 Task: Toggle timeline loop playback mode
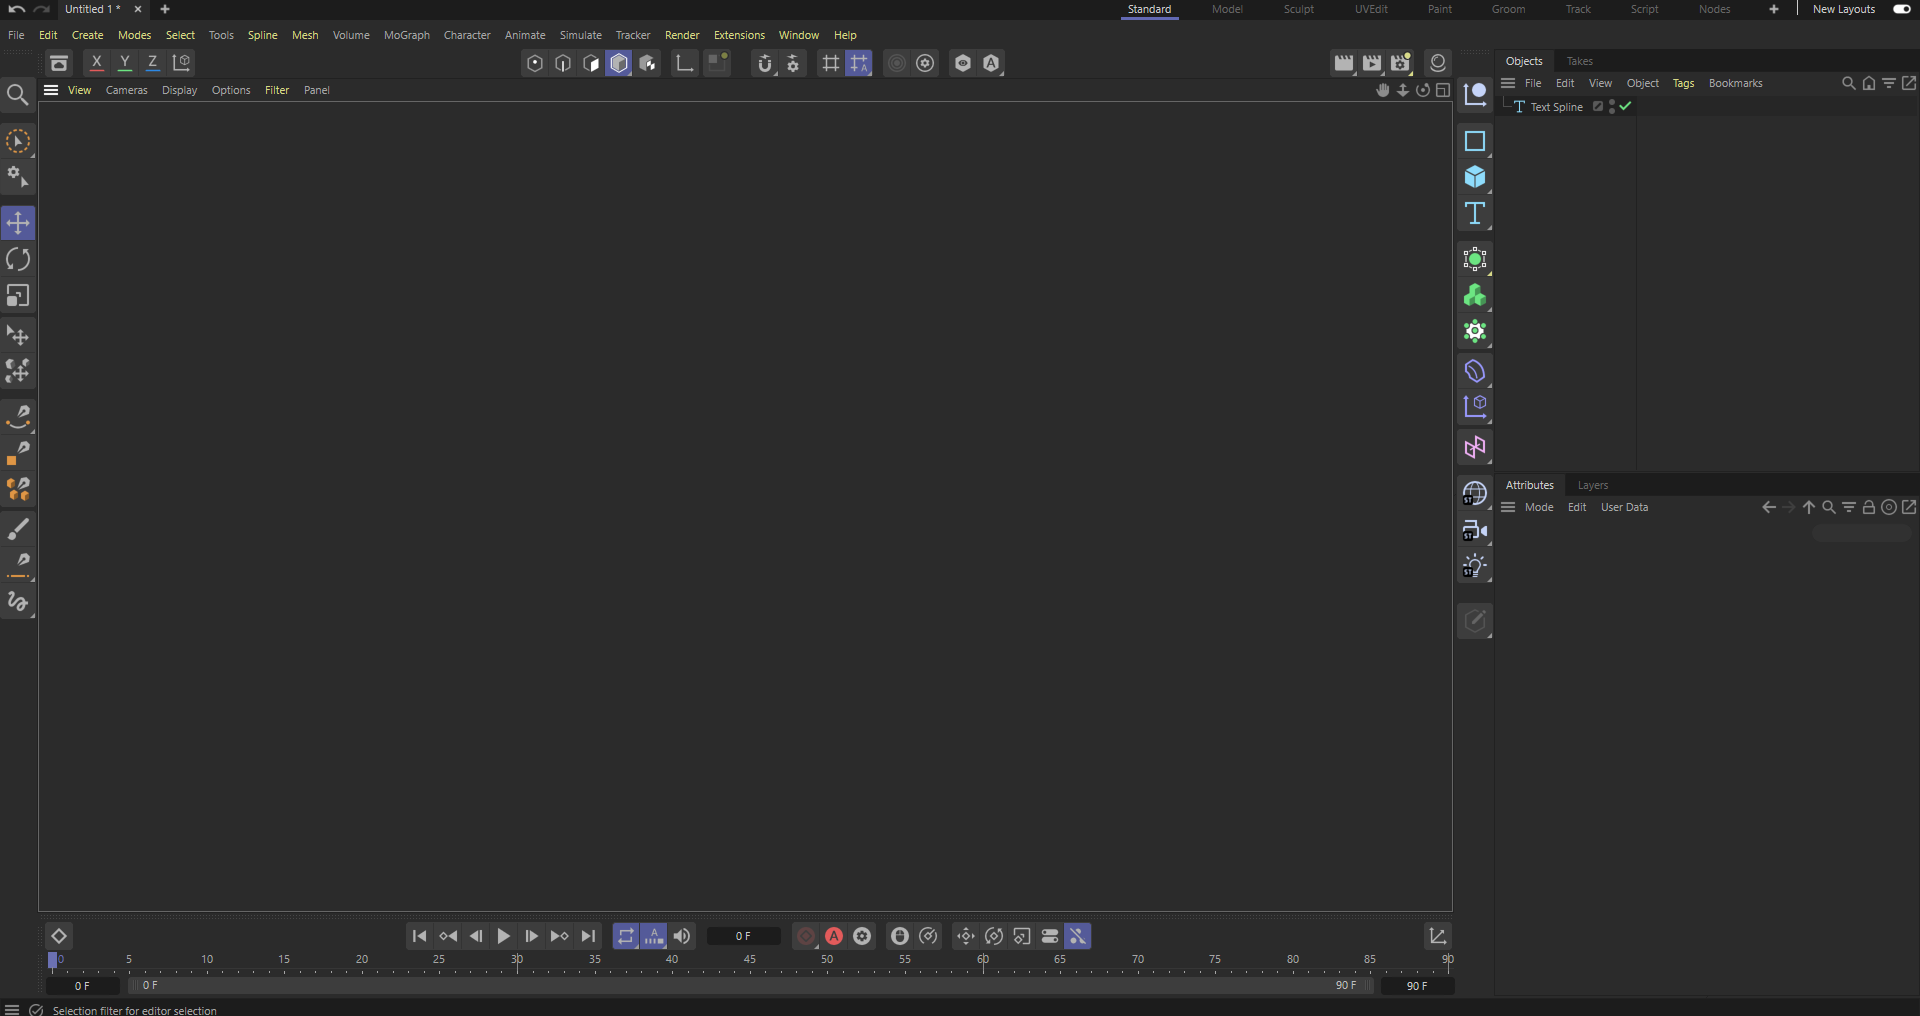coord(625,936)
